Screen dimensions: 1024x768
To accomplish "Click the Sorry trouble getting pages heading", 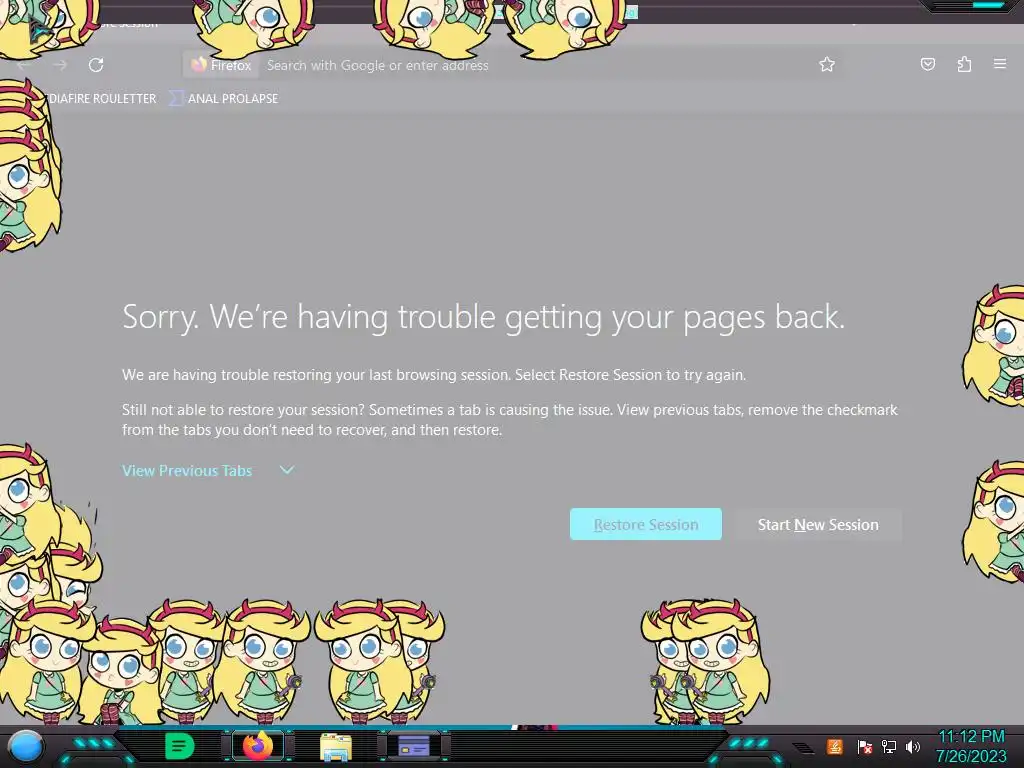I will 483,317.
